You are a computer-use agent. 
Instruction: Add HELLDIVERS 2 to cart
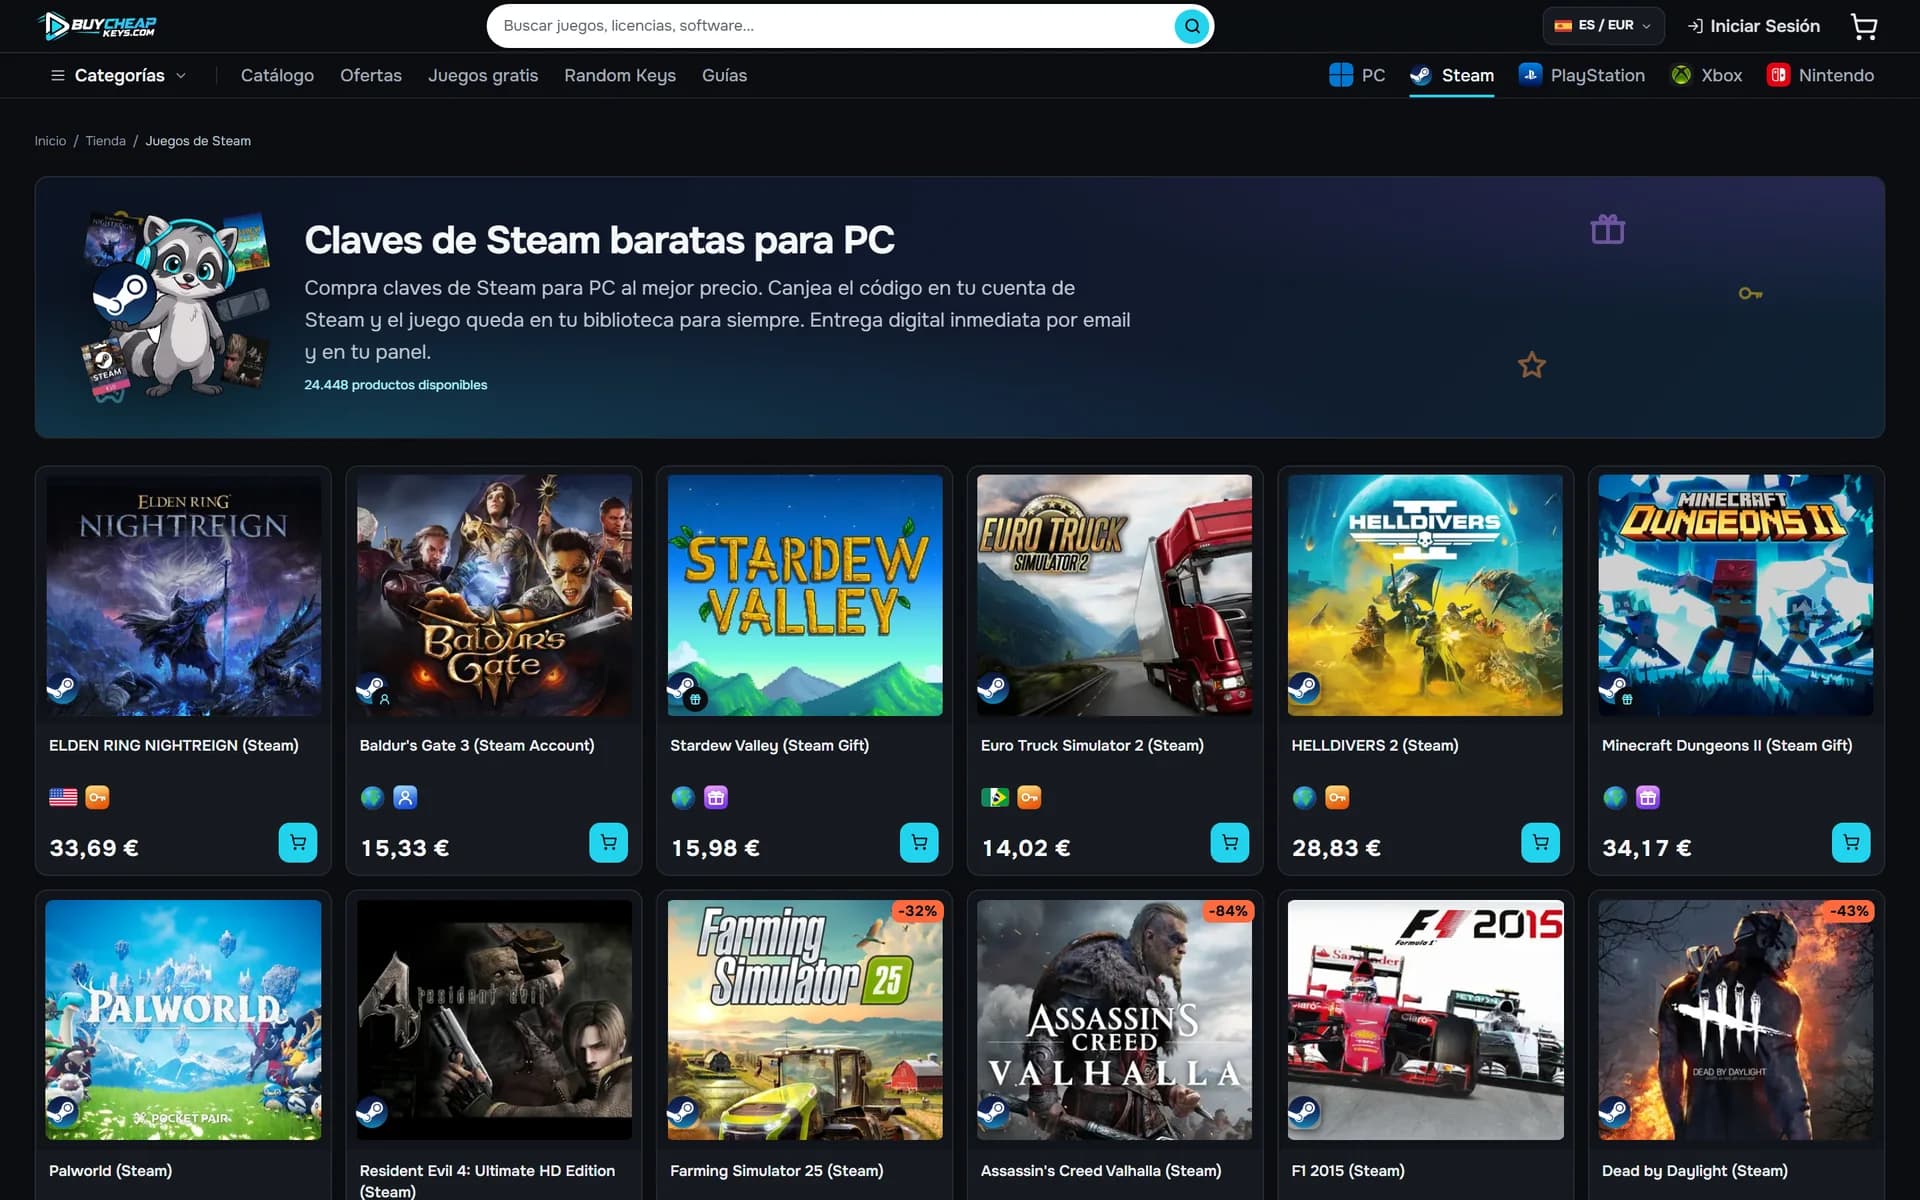point(1540,842)
